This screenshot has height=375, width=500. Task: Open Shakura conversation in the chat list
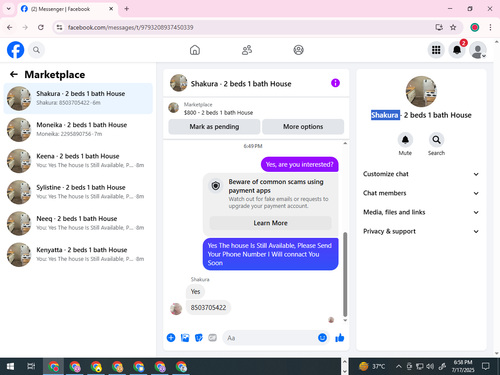[78, 98]
